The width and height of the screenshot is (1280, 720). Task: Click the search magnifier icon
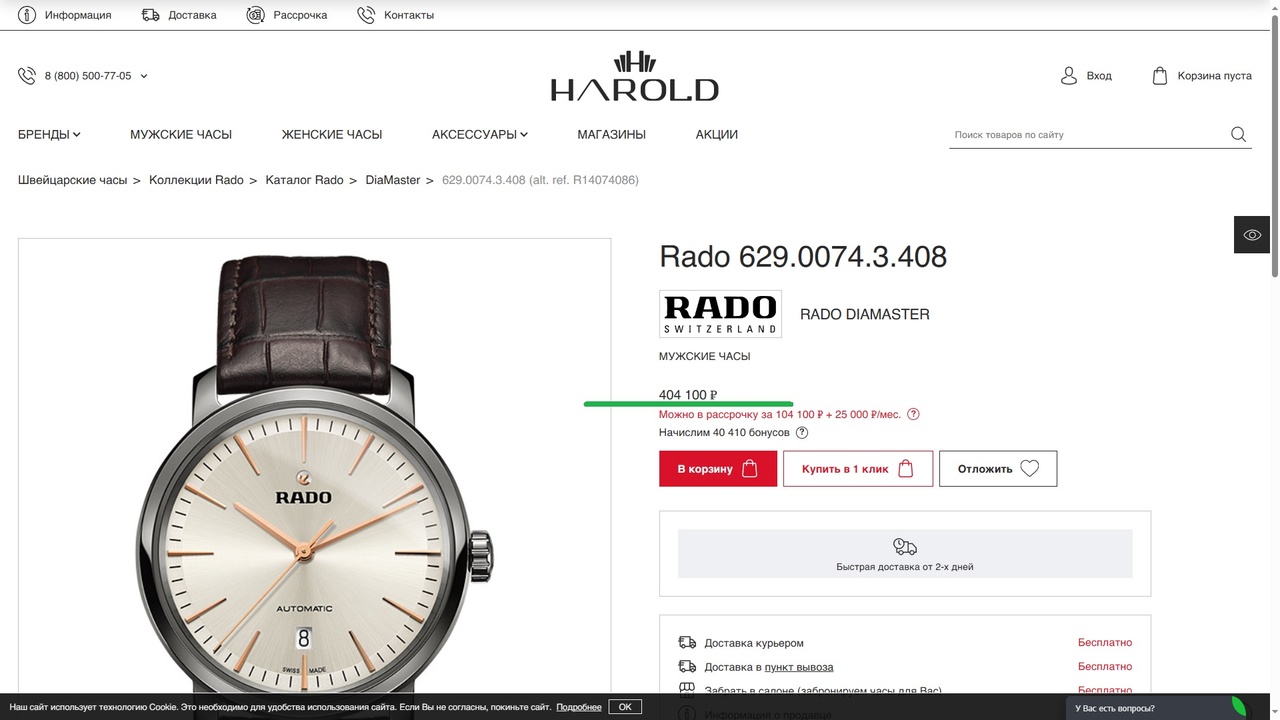click(x=1238, y=135)
